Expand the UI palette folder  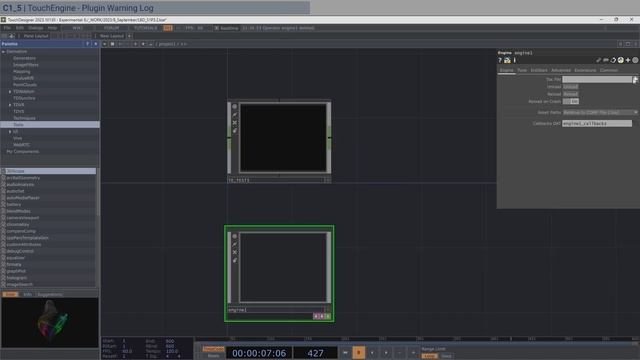click(x=10, y=132)
